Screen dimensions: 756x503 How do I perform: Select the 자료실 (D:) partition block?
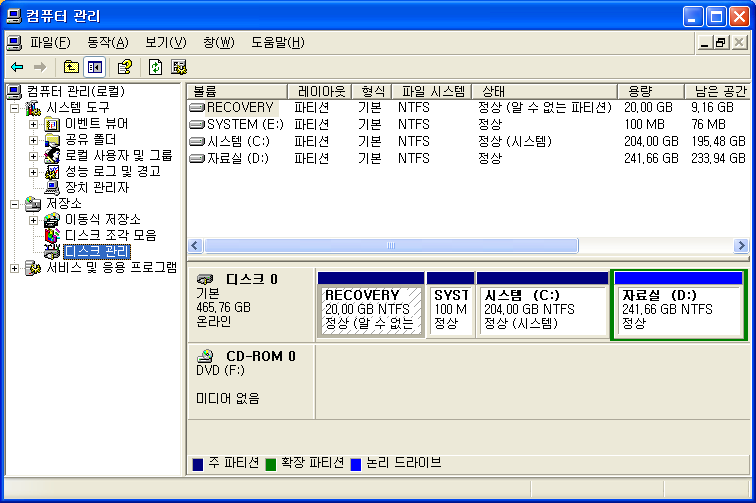679,305
